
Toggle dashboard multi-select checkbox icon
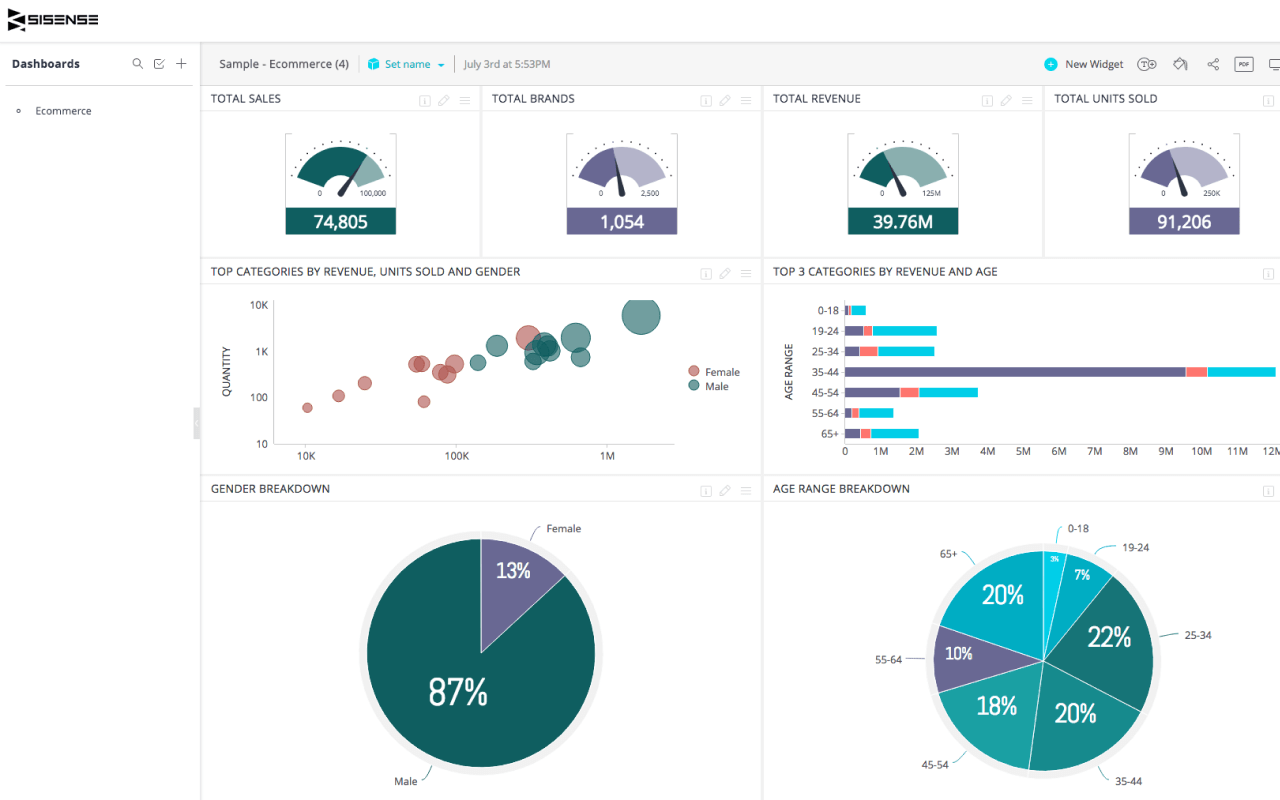click(x=159, y=64)
